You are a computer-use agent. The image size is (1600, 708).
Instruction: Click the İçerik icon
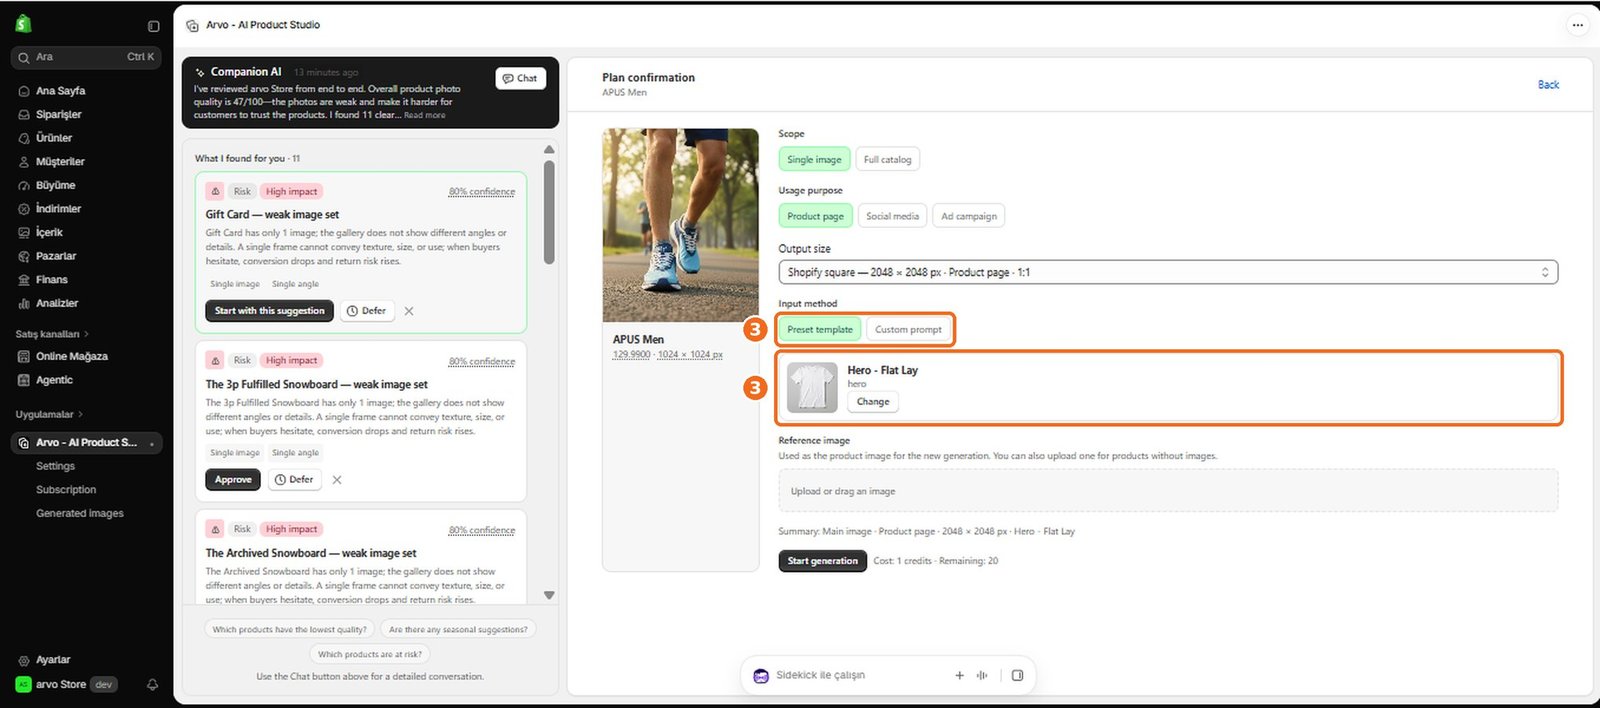(x=24, y=233)
